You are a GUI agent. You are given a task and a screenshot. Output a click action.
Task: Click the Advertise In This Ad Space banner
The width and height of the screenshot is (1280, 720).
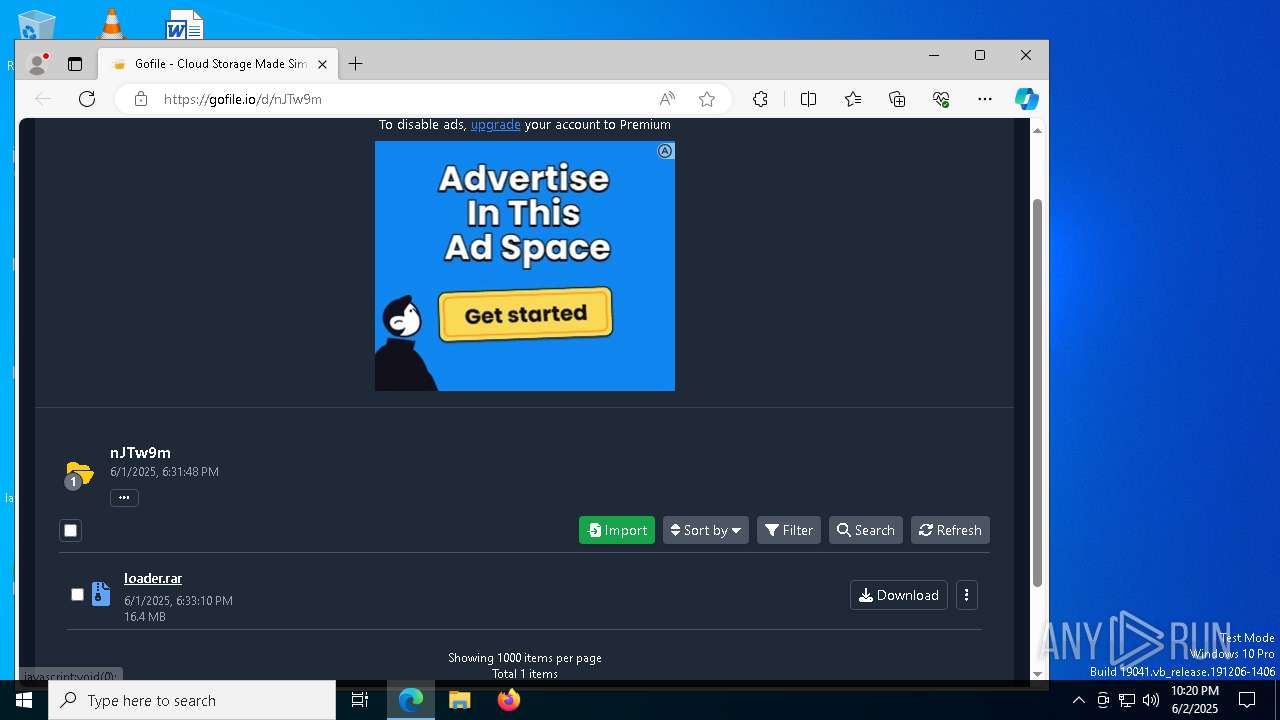pyautogui.click(x=525, y=266)
